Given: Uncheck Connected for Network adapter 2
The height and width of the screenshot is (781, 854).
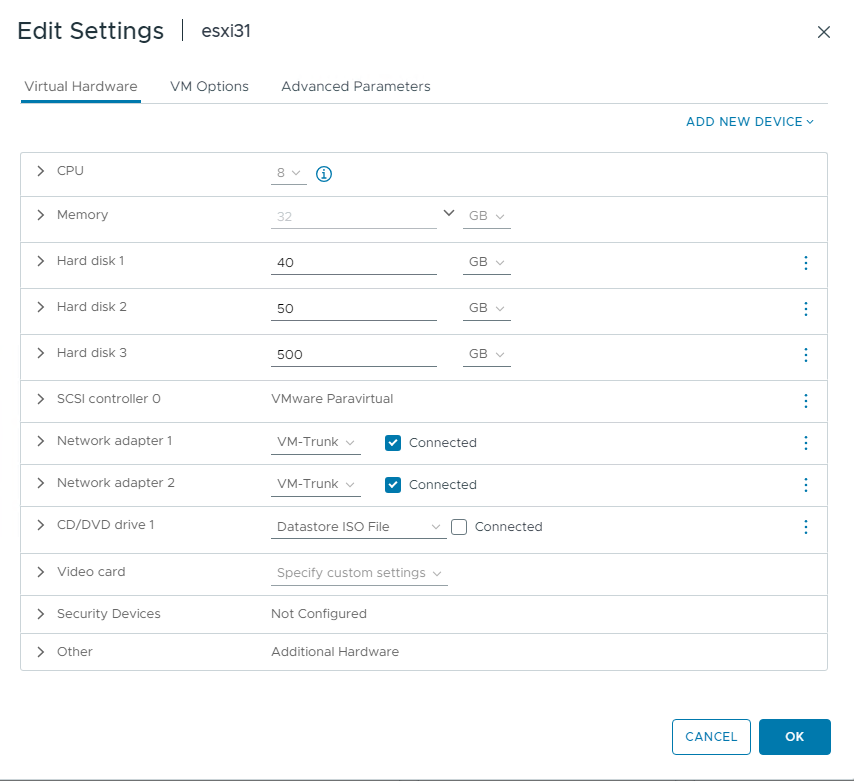Looking at the screenshot, I should (x=393, y=485).
